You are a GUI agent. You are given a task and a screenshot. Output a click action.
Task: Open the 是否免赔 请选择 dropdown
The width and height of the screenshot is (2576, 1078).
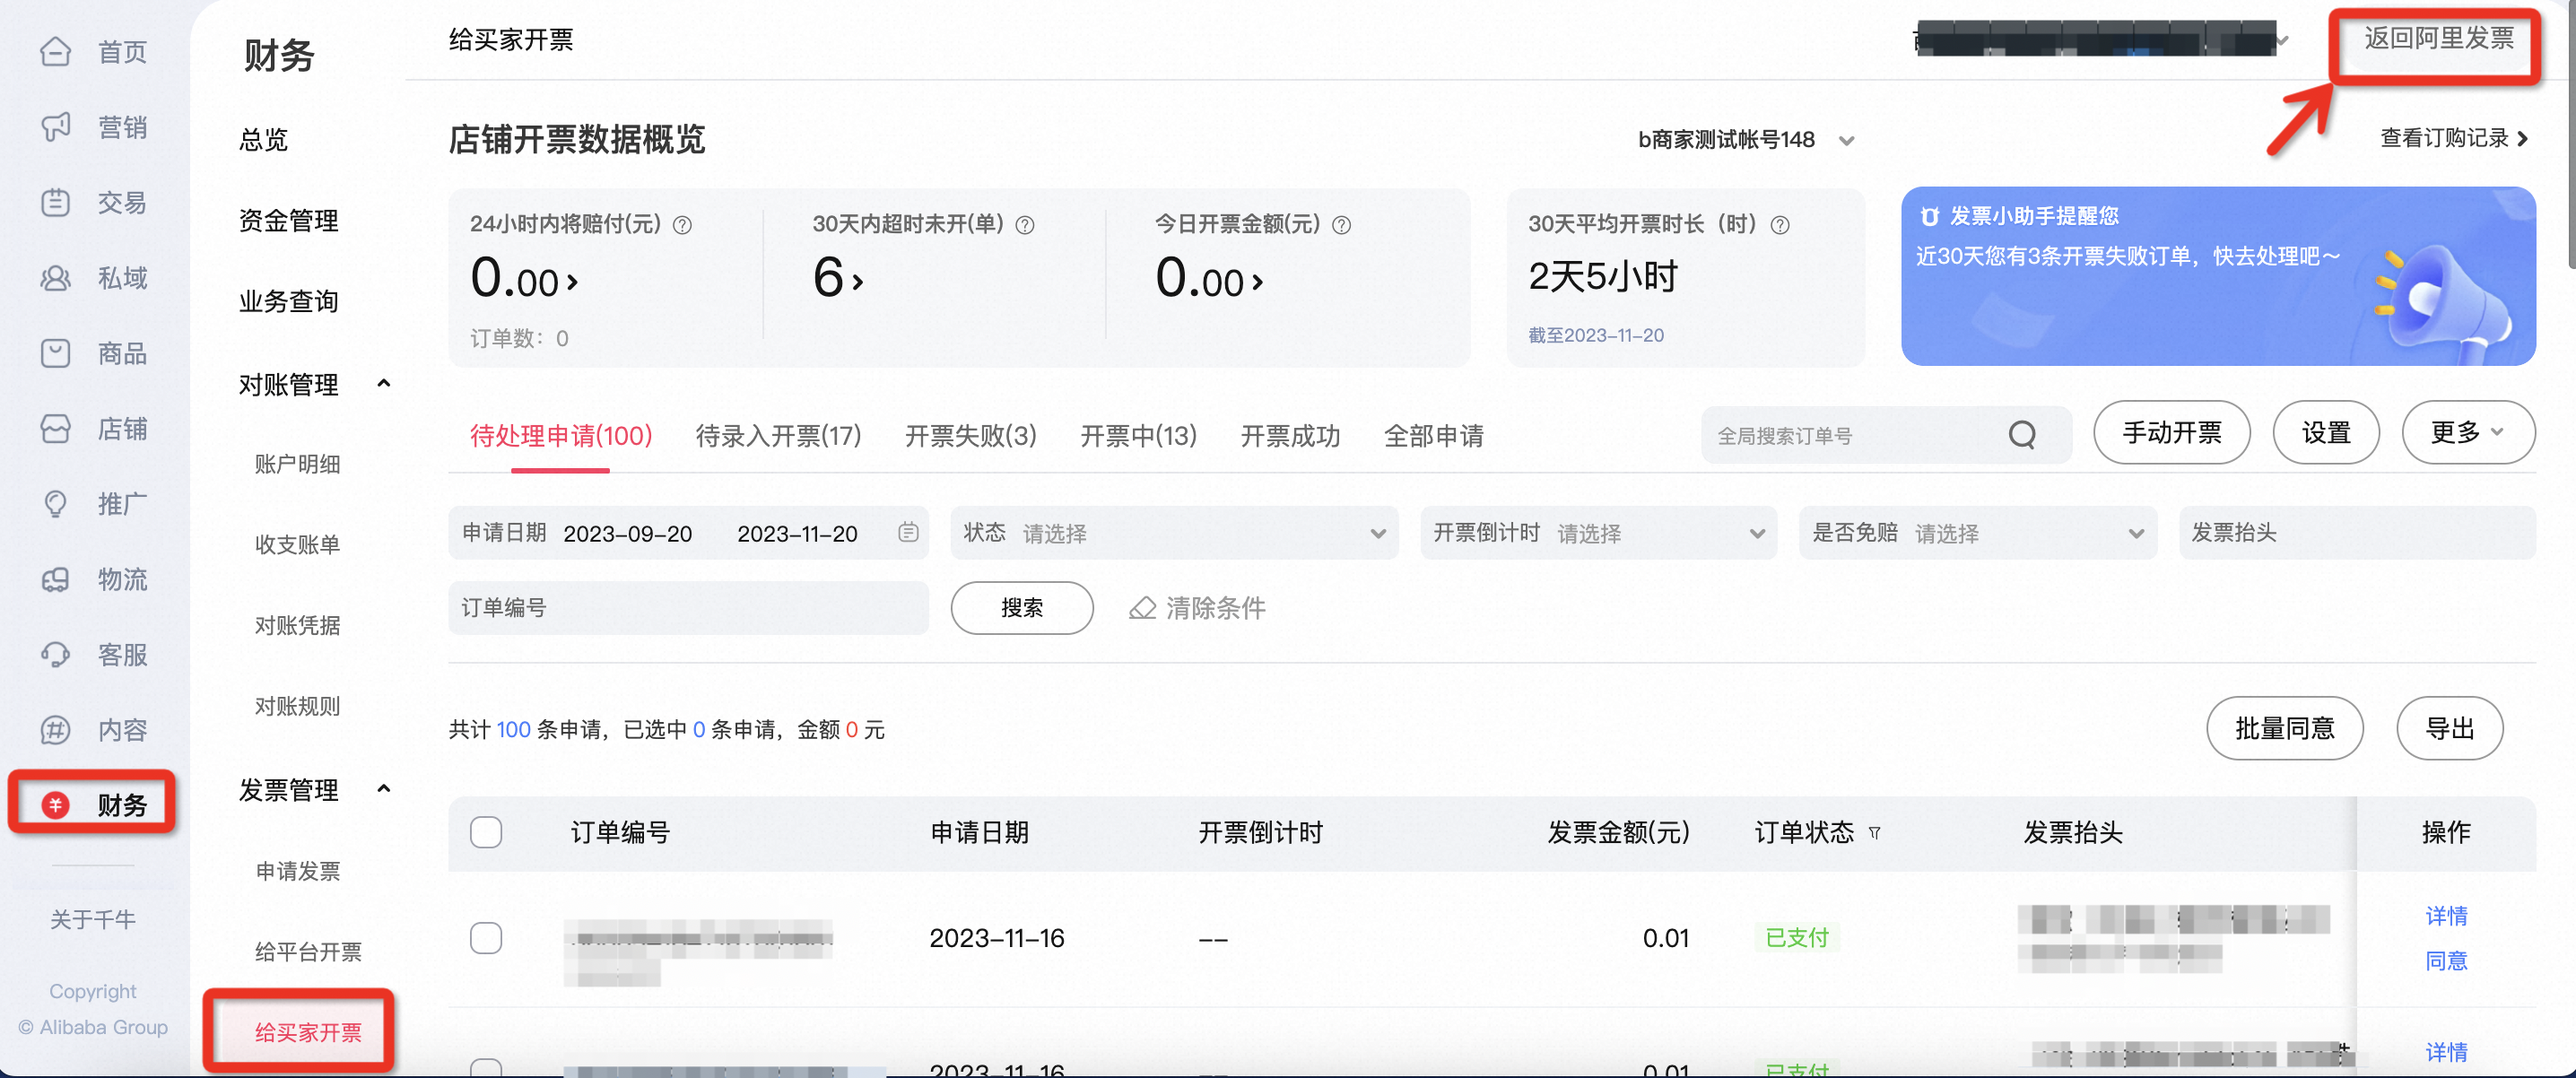click(1977, 533)
